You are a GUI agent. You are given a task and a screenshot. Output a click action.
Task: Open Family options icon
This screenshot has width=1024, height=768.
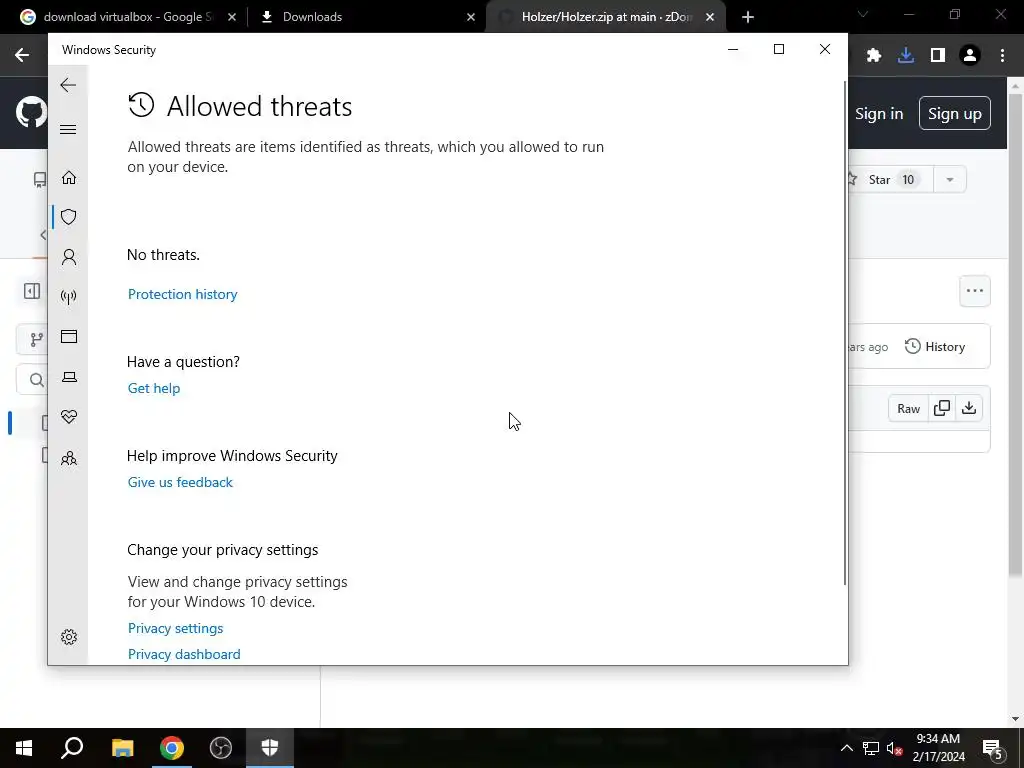coord(69,458)
